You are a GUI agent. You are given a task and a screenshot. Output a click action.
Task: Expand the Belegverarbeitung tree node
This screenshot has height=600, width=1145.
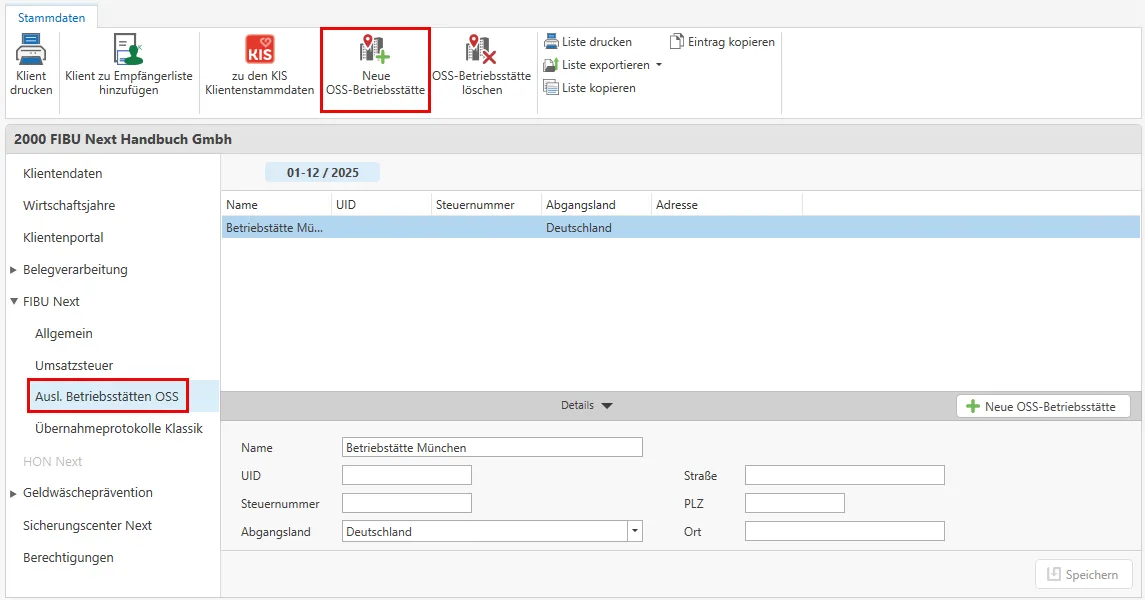click(13, 270)
